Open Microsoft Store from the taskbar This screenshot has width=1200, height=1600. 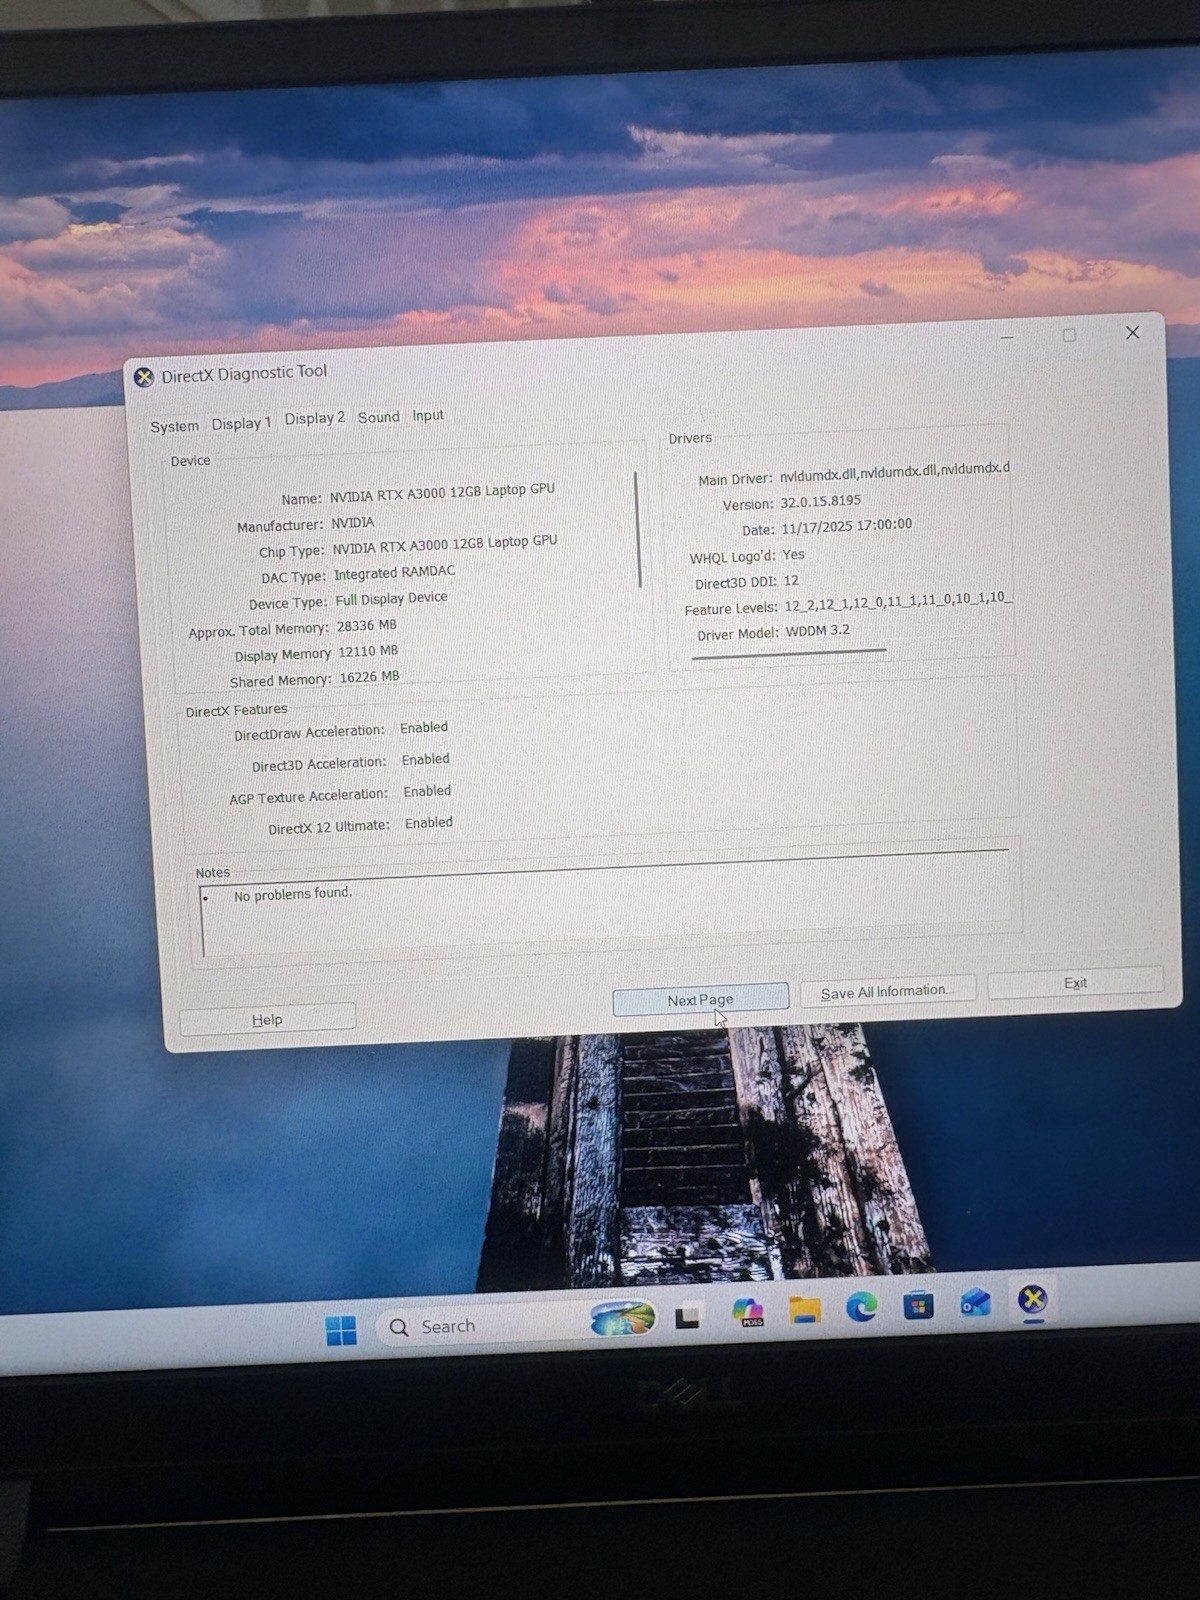point(918,1304)
